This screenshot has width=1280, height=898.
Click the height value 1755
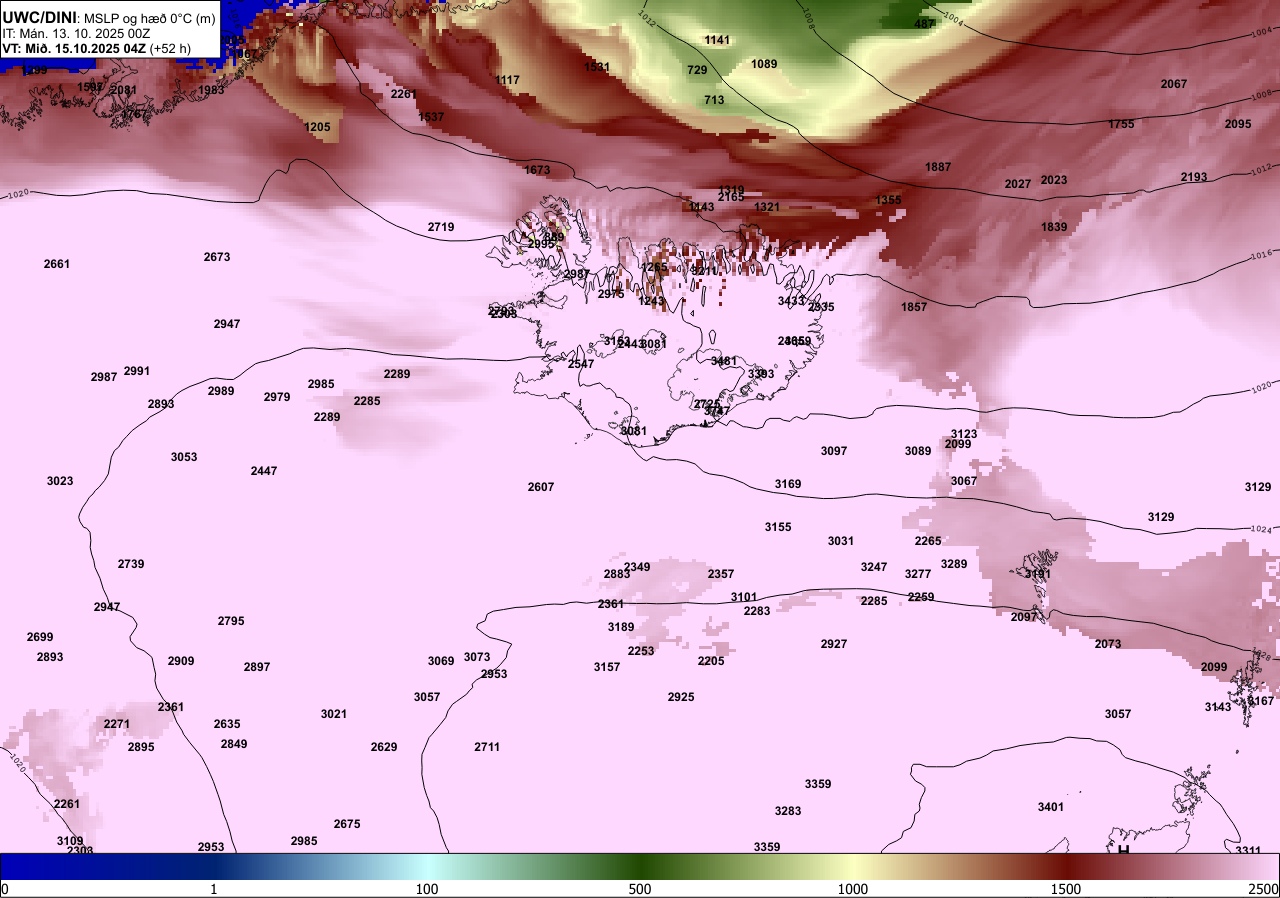(1121, 124)
